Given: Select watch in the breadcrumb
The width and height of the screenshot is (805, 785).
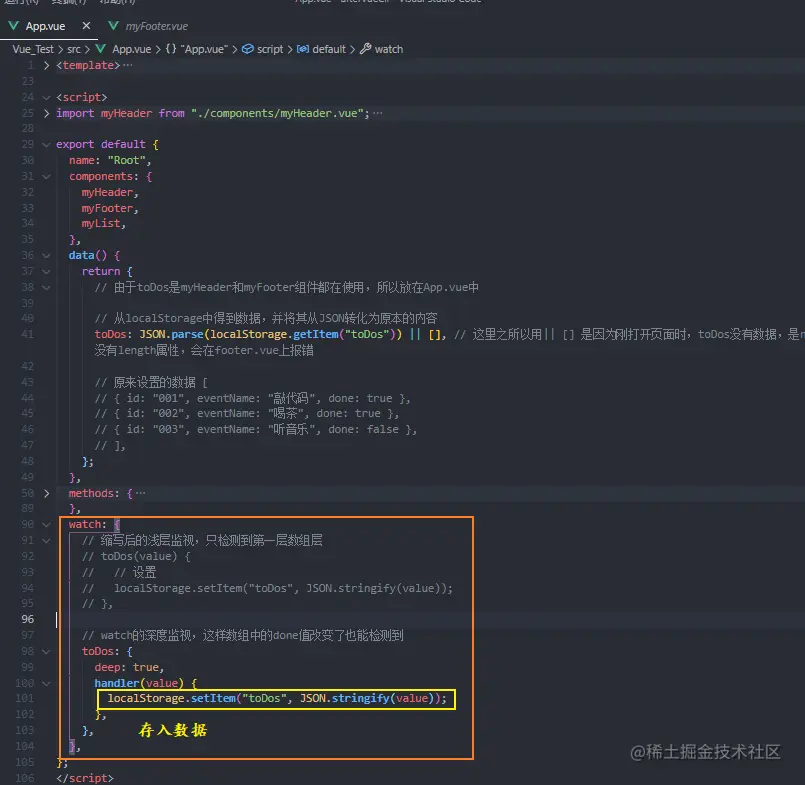Looking at the screenshot, I should (389, 49).
